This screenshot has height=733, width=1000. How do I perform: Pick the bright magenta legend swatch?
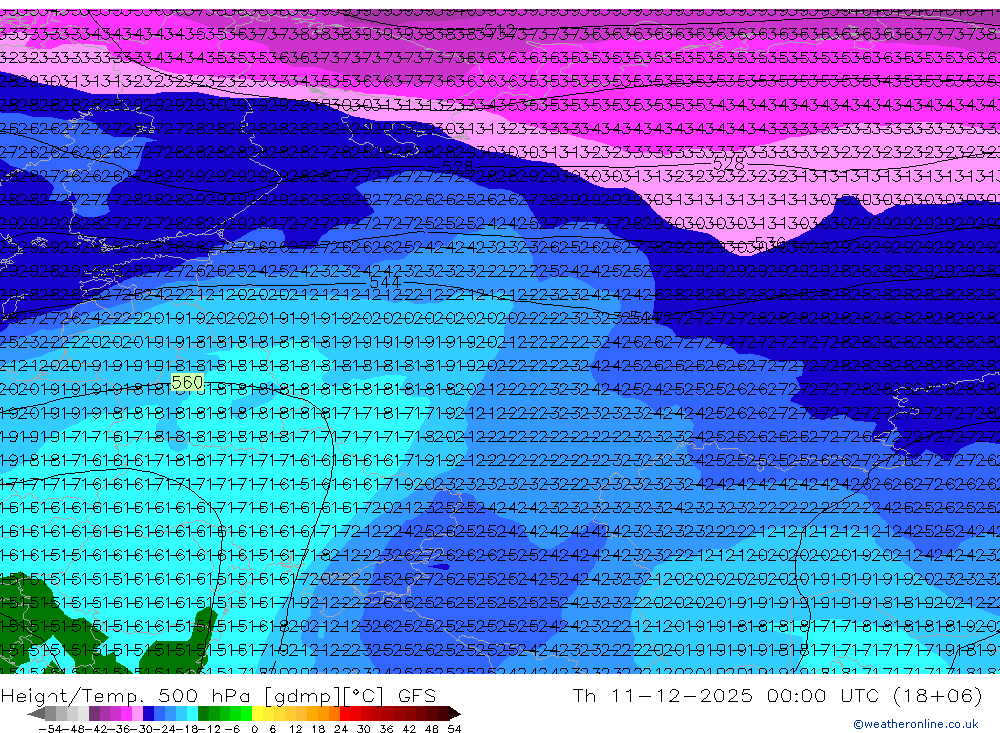(x=126, y=714)
